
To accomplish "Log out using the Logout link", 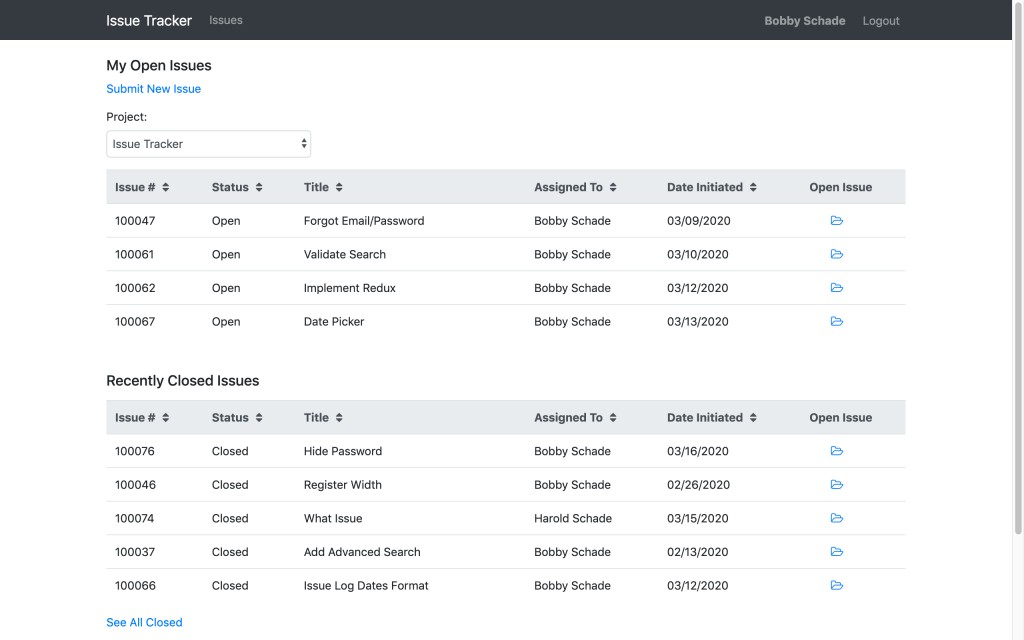I will pyautogui.click(x=880, y=21).
